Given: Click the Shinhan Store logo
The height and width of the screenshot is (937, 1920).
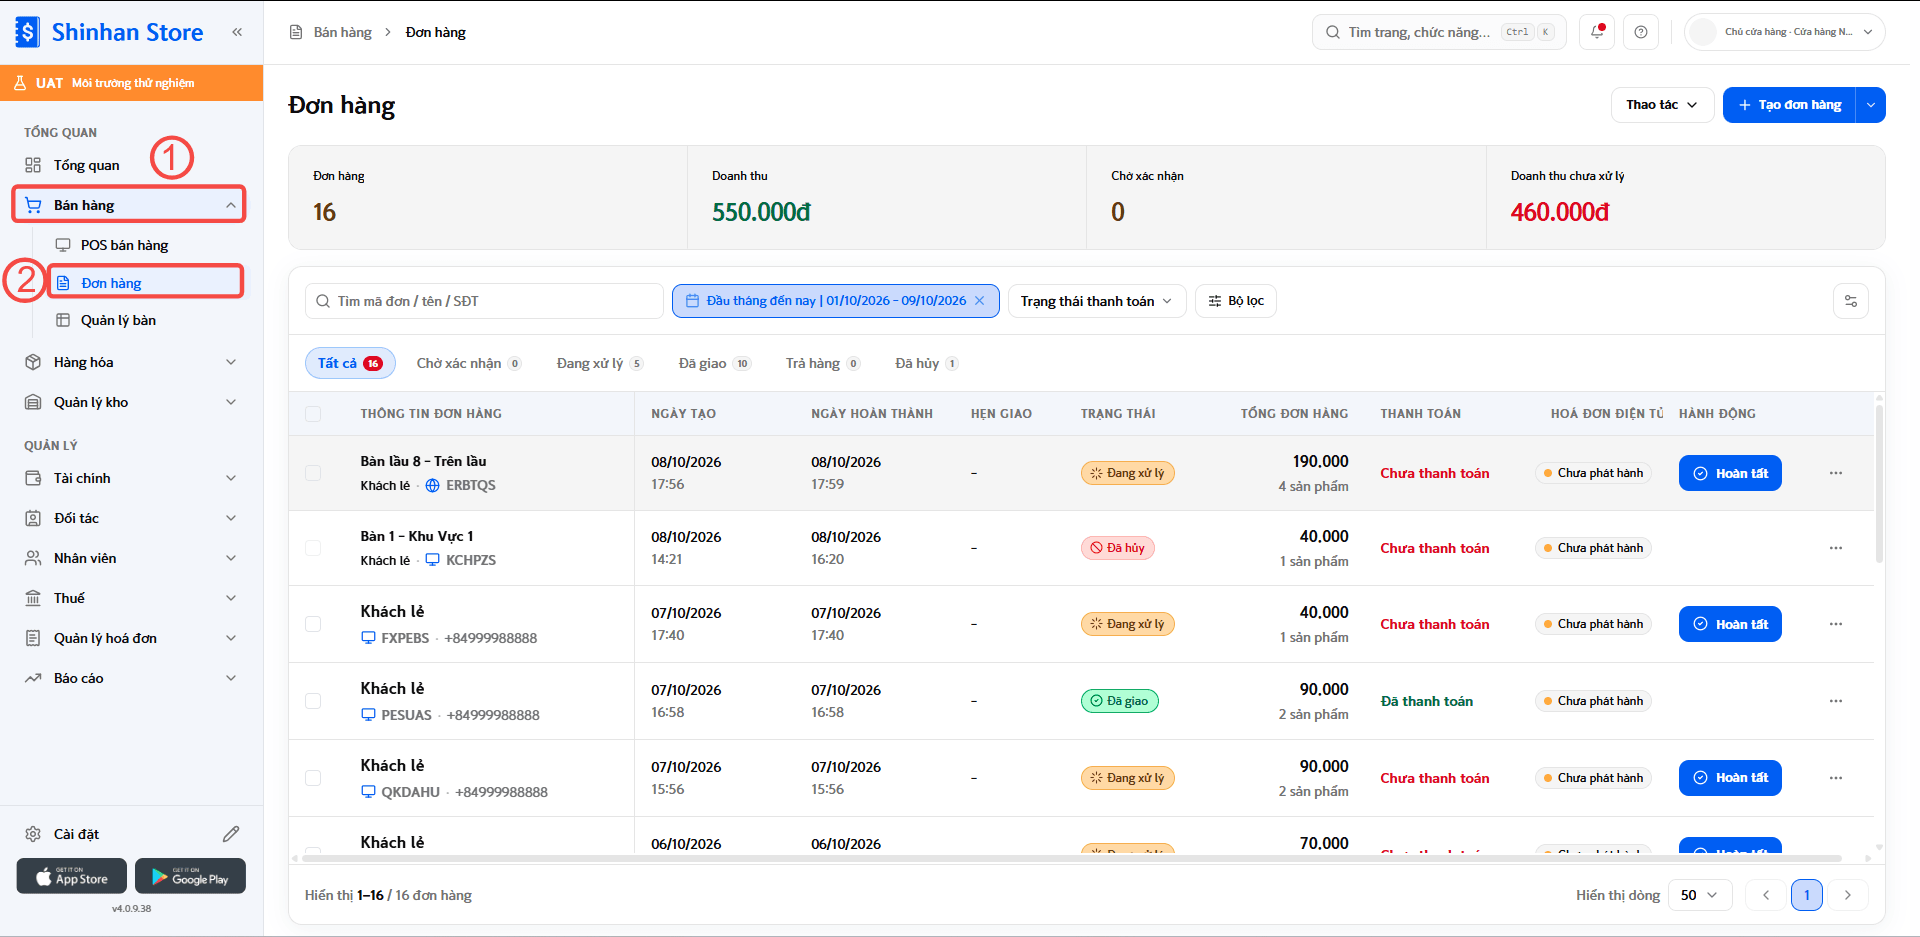Looking at the screenshot, I should tap(110, 32).
